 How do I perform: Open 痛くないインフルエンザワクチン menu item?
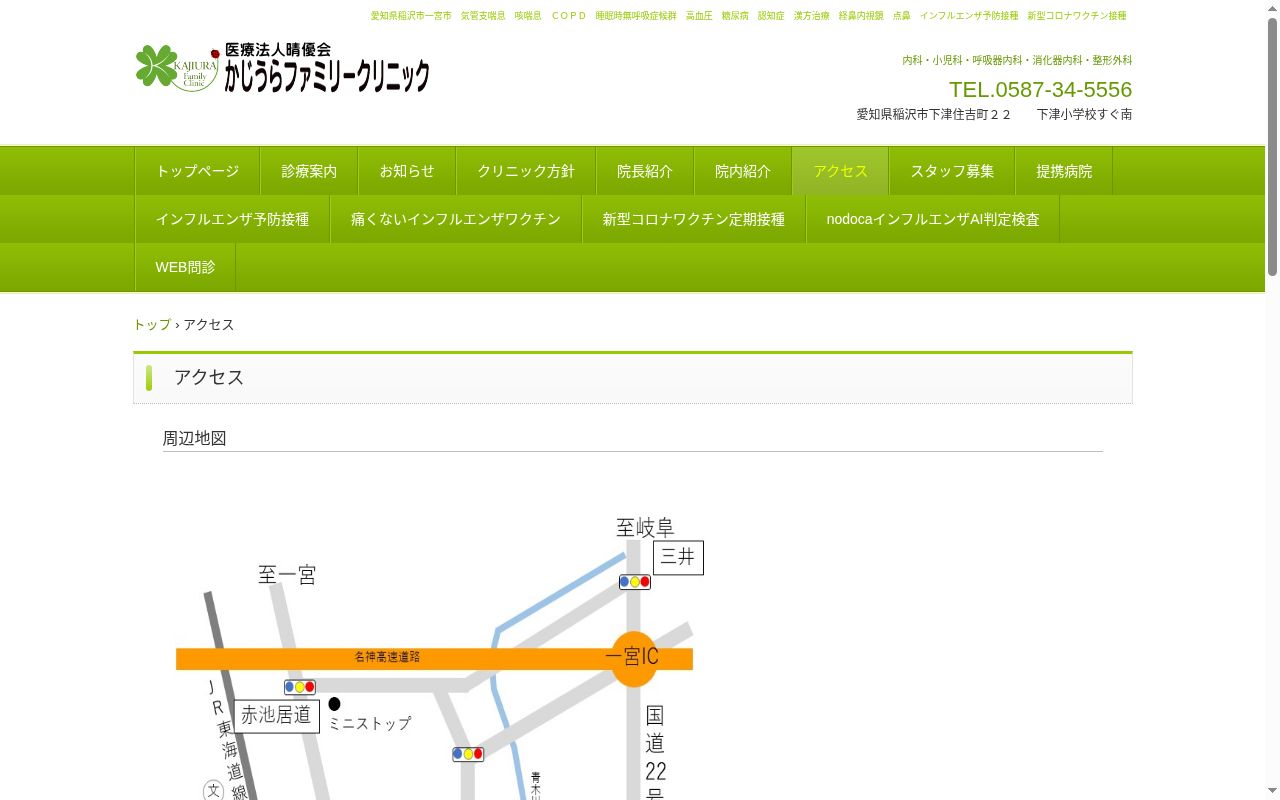[456, 219]
